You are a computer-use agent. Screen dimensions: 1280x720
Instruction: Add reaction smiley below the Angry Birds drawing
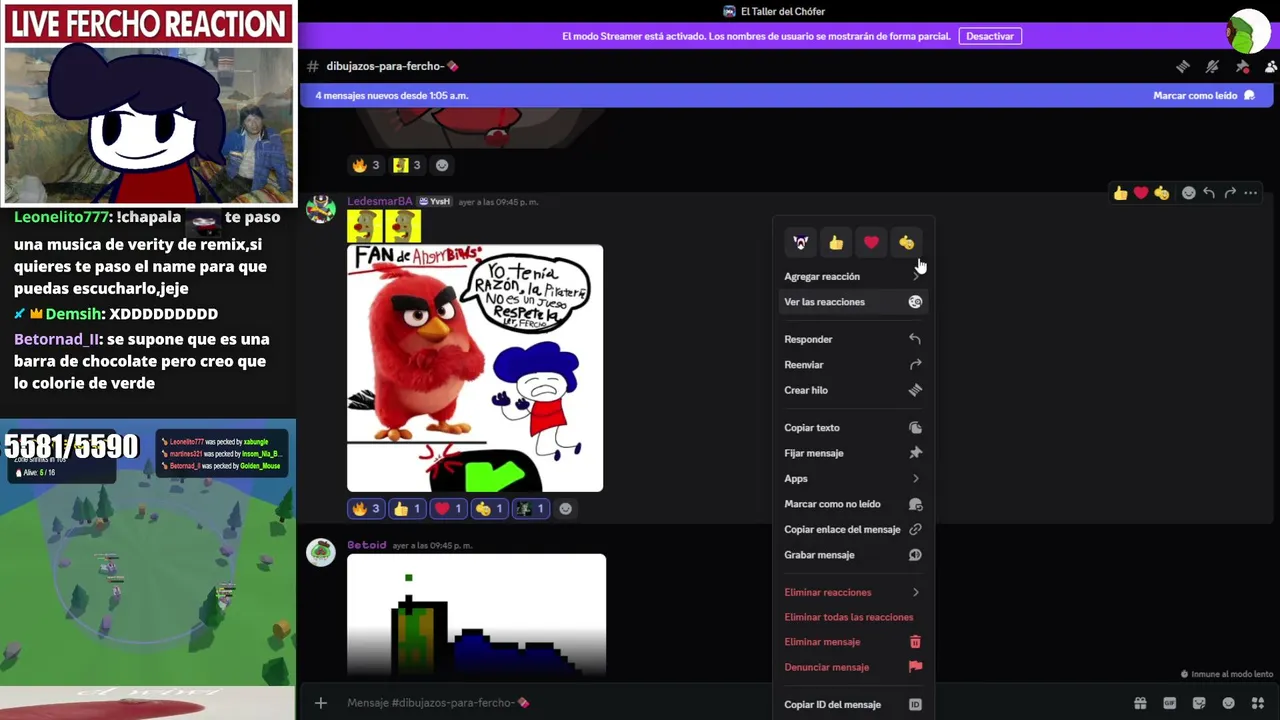click(565, 509)
